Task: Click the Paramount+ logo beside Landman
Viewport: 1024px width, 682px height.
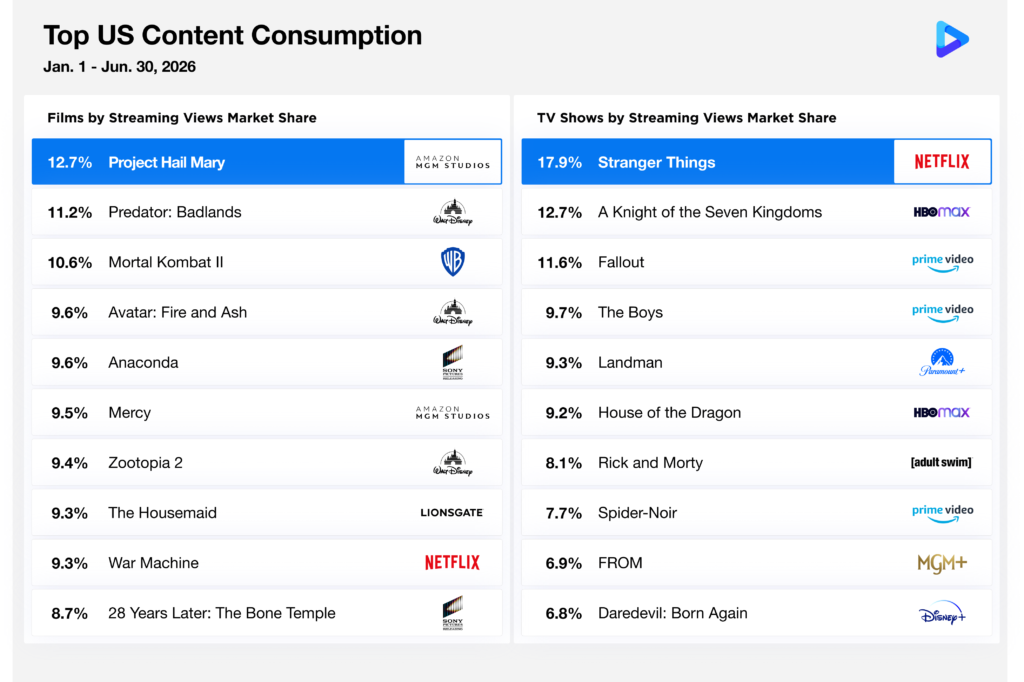Action: 942,363
